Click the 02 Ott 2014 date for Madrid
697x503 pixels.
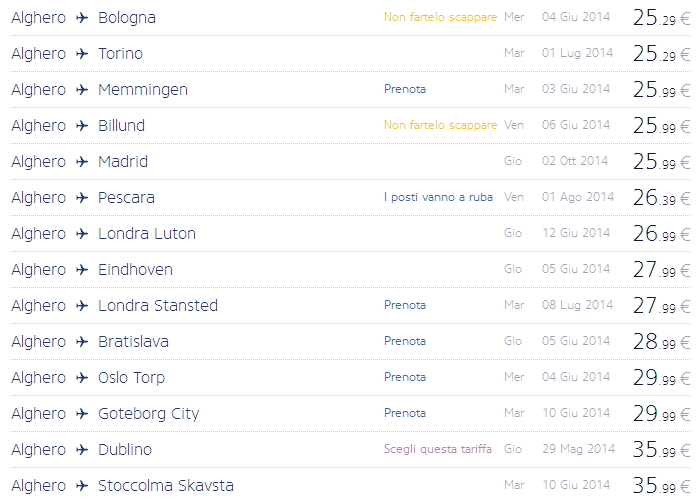(x=574, y=162)
